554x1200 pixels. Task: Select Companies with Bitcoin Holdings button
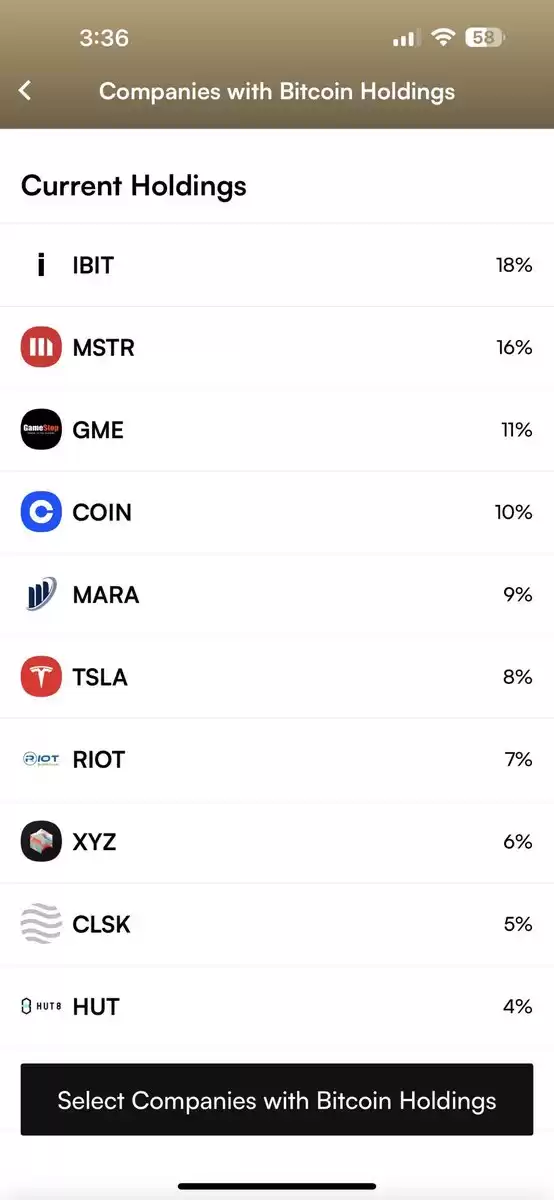tap(277, 1100)
